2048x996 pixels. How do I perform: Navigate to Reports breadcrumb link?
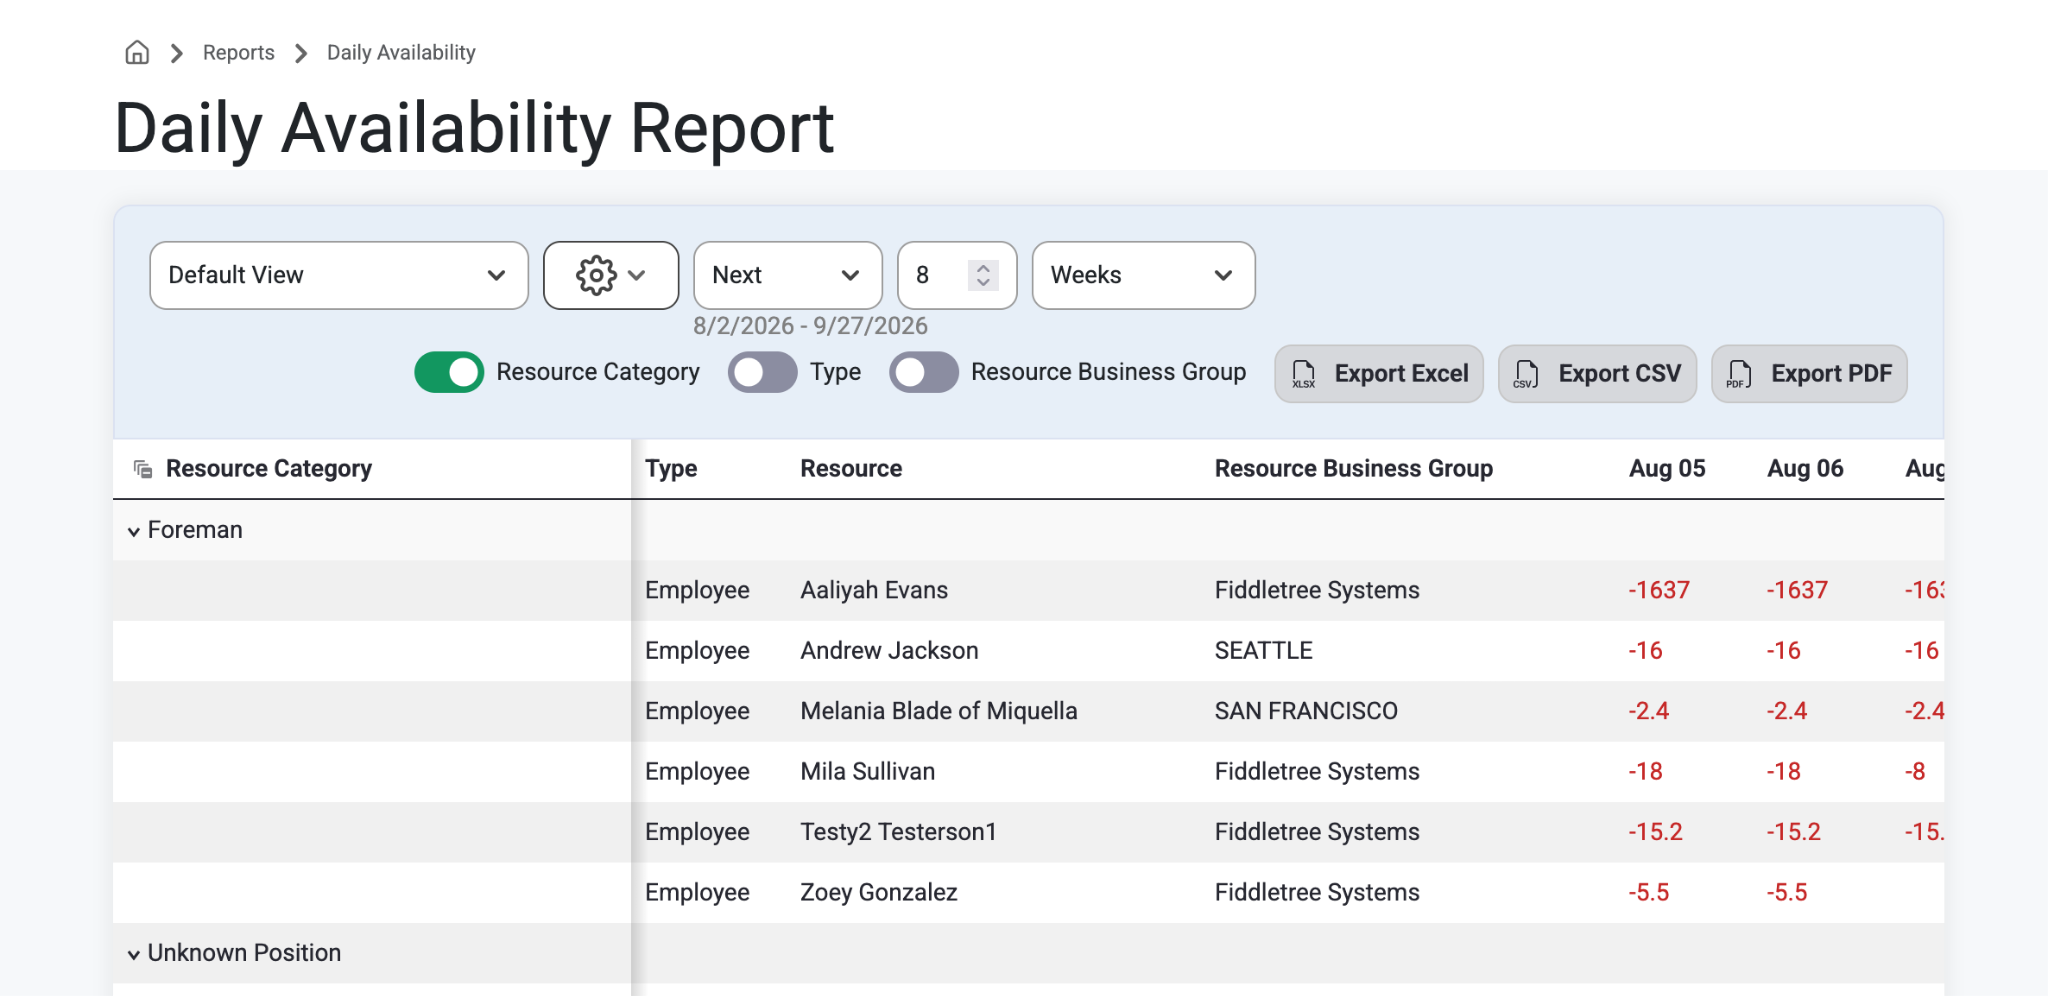point(238,52)
